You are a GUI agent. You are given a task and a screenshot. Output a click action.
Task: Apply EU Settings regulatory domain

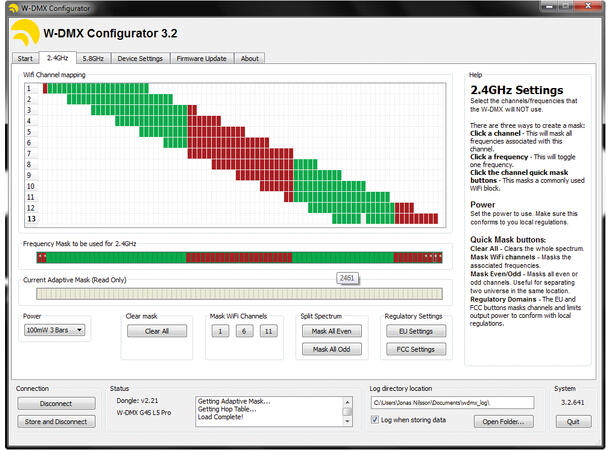coord(415,331)
